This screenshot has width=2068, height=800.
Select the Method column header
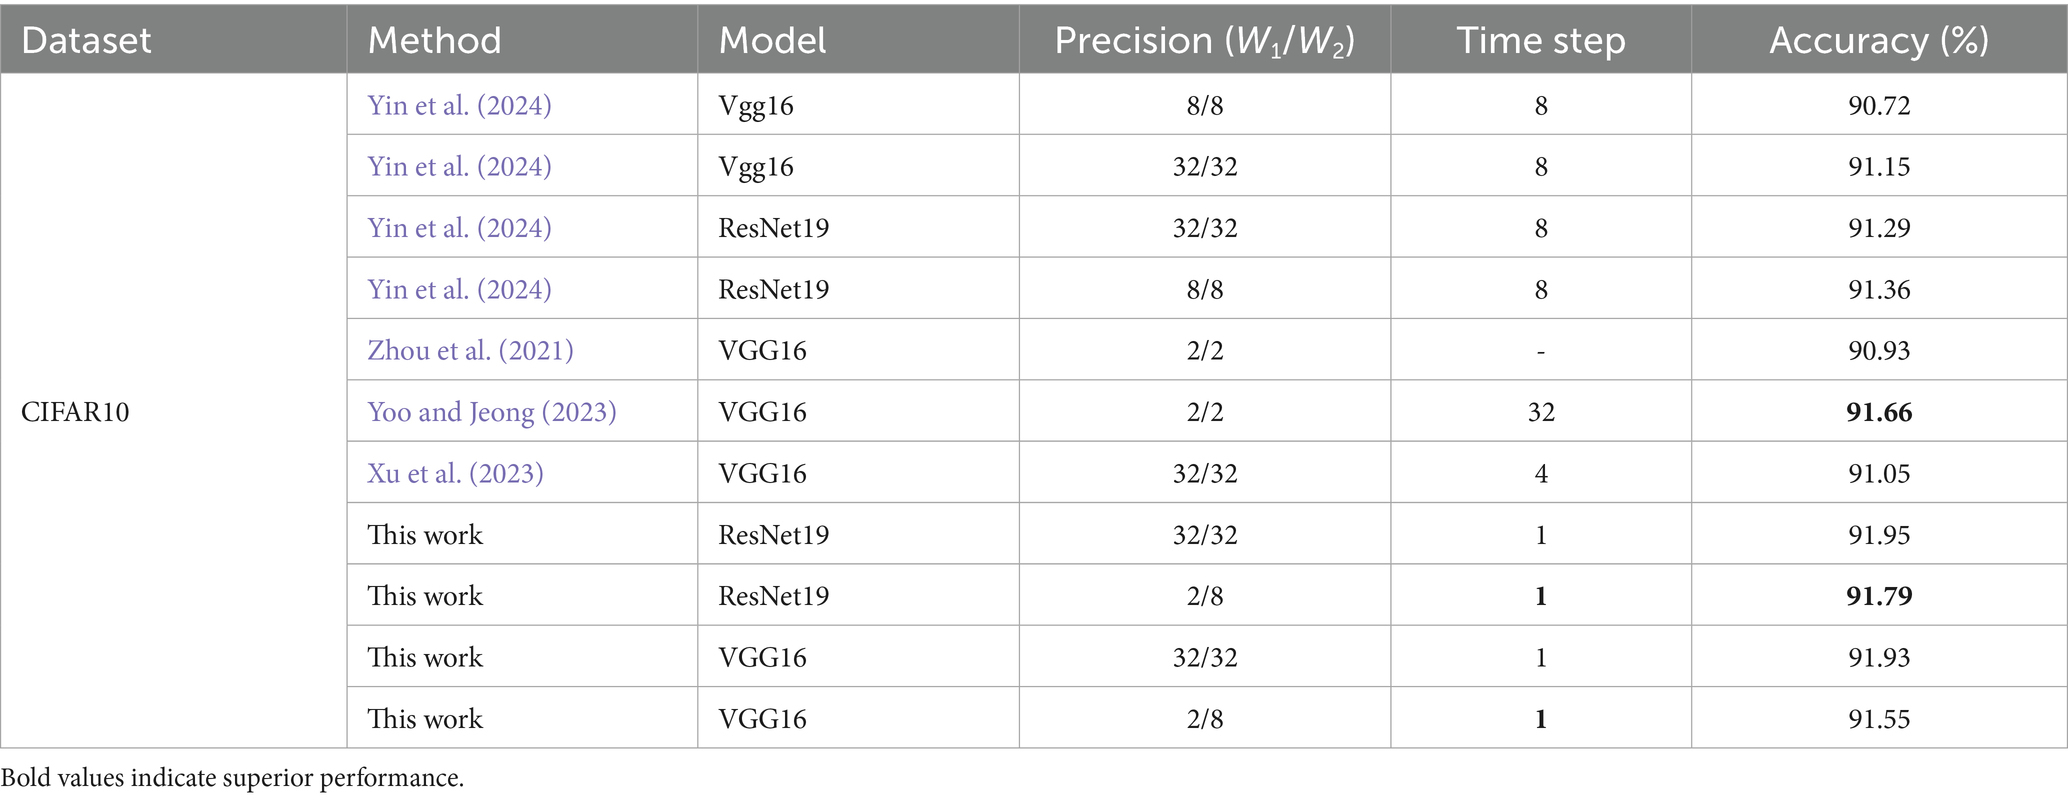tap(434, 40)
